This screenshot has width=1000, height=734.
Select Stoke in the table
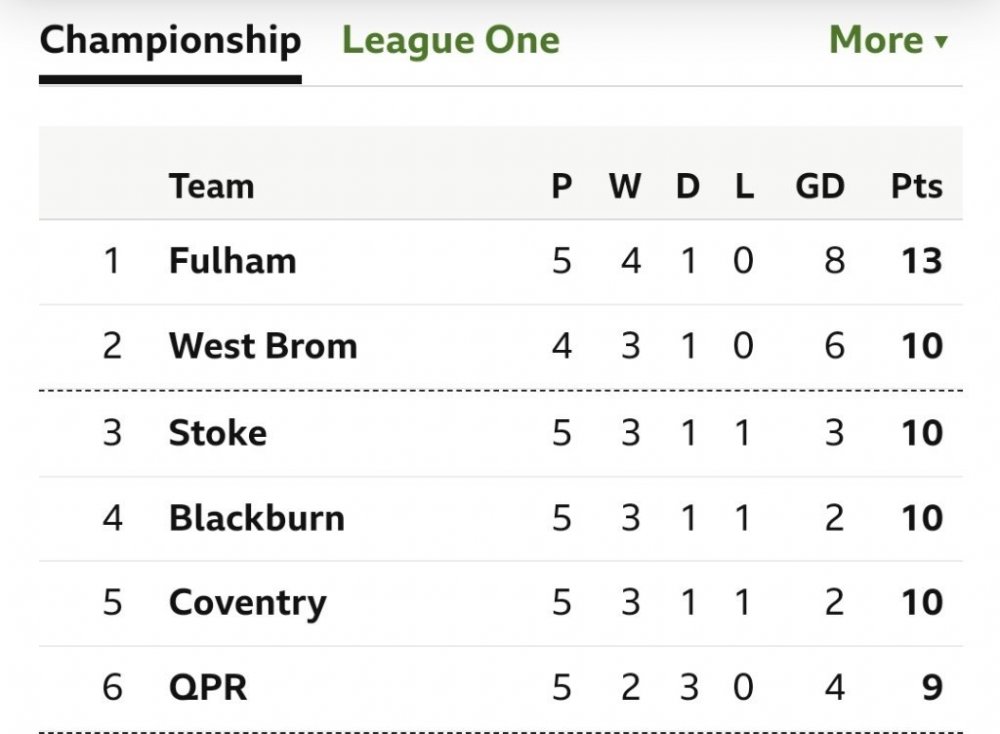tap(217, 433)
